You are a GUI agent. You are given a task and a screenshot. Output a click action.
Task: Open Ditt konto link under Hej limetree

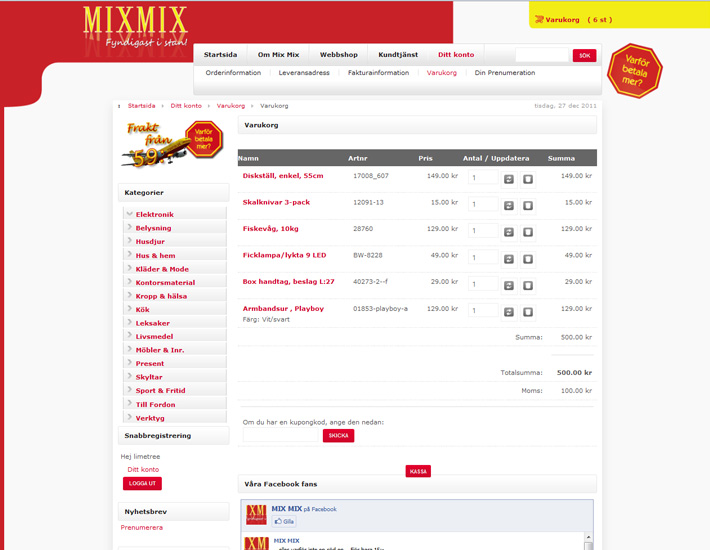(143, 469)
